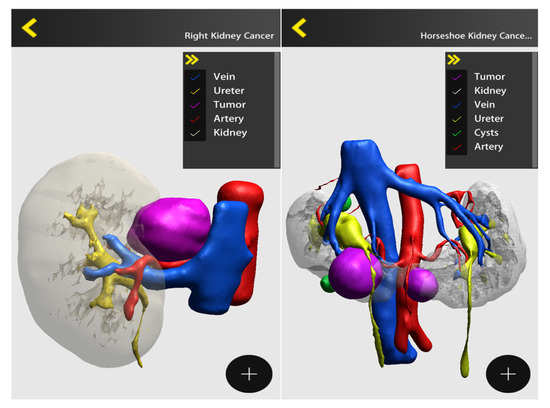Go back from Right Kidney Cancer screen
This screenshot has height=408, width=550.
29,28
